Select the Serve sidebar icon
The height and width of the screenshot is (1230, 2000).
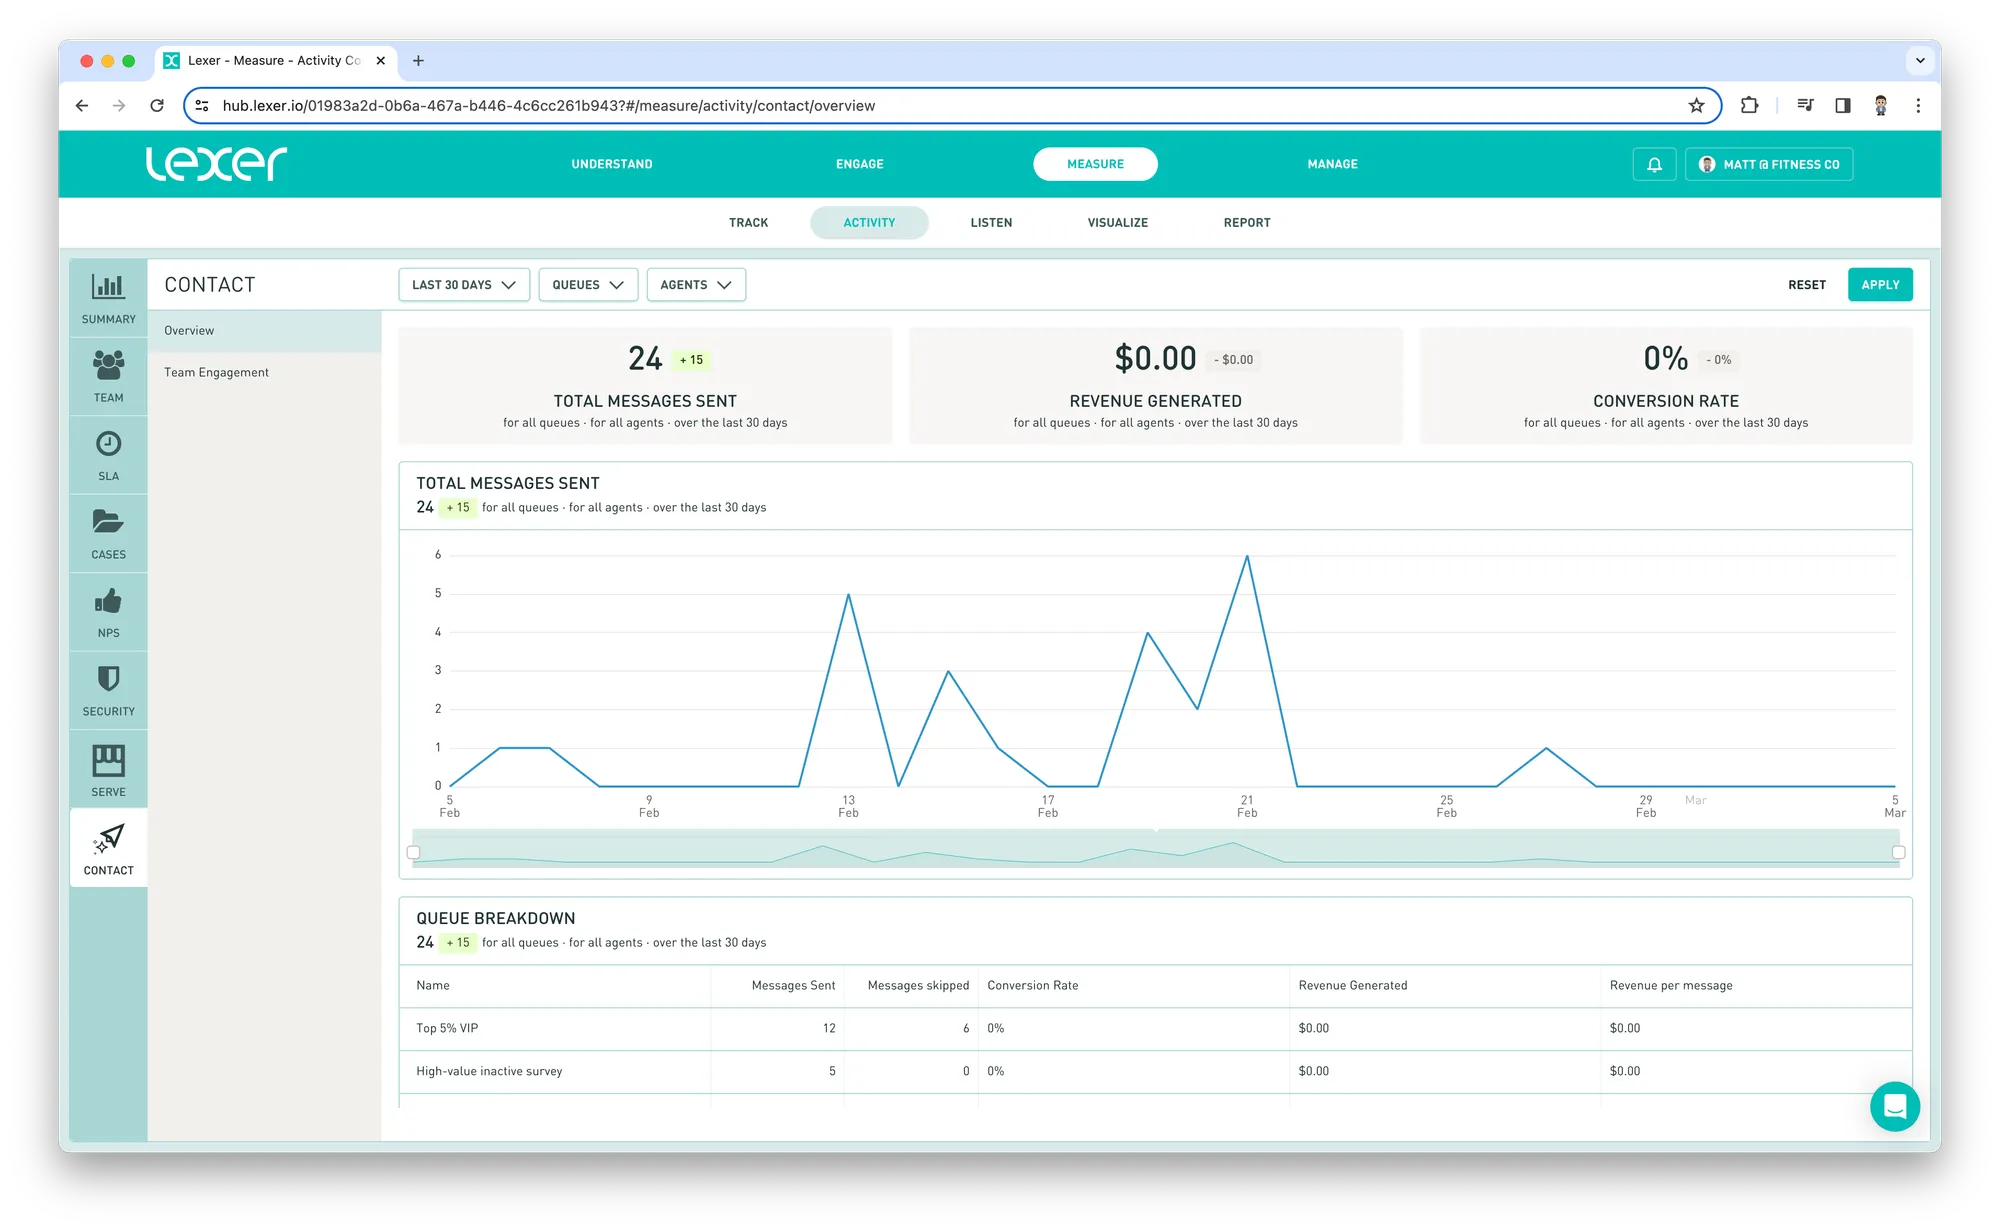click(x=108, y=760)
